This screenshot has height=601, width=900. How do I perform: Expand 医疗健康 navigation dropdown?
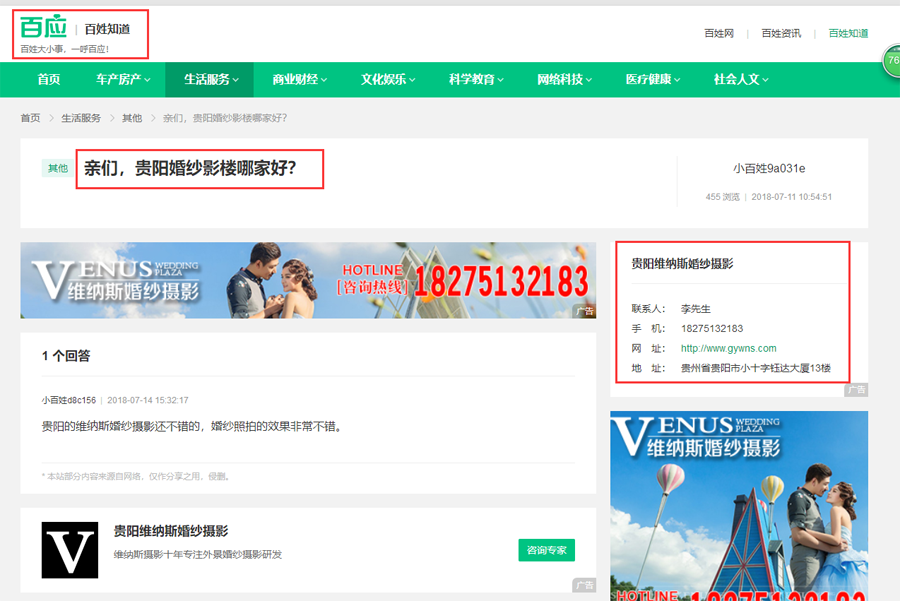point(653,79)
